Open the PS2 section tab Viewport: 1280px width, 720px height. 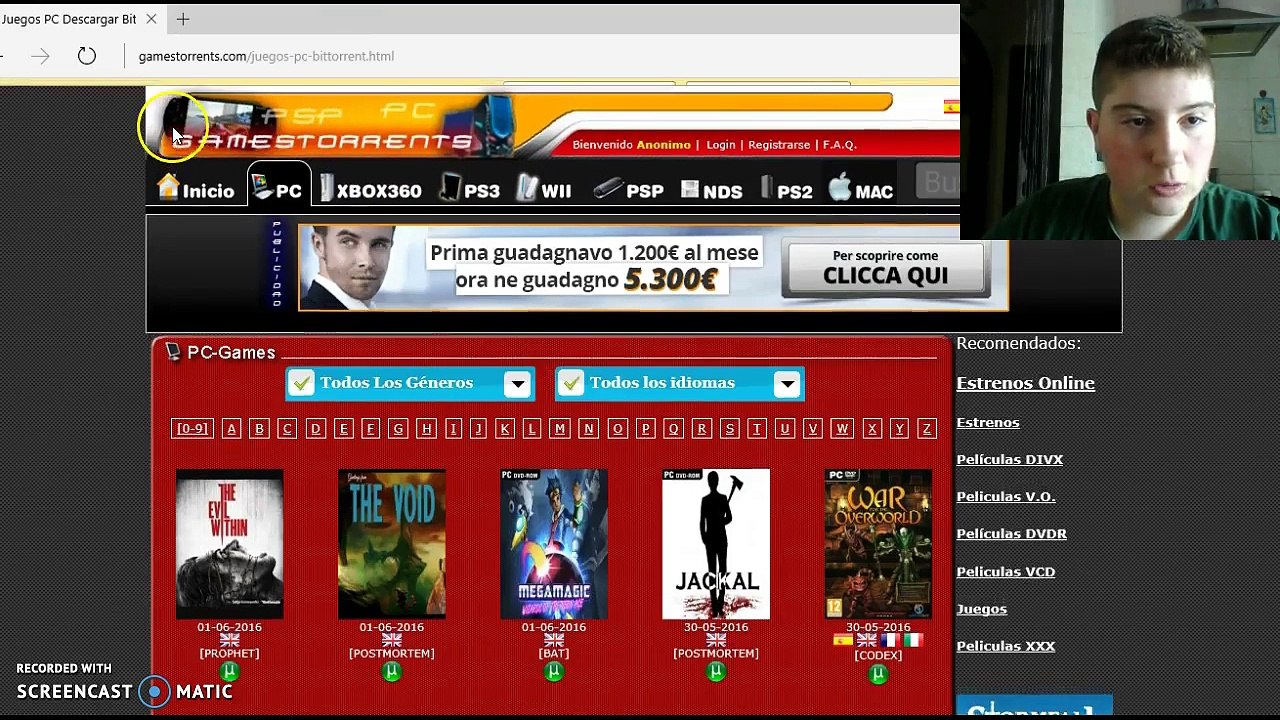pos(787,189)
